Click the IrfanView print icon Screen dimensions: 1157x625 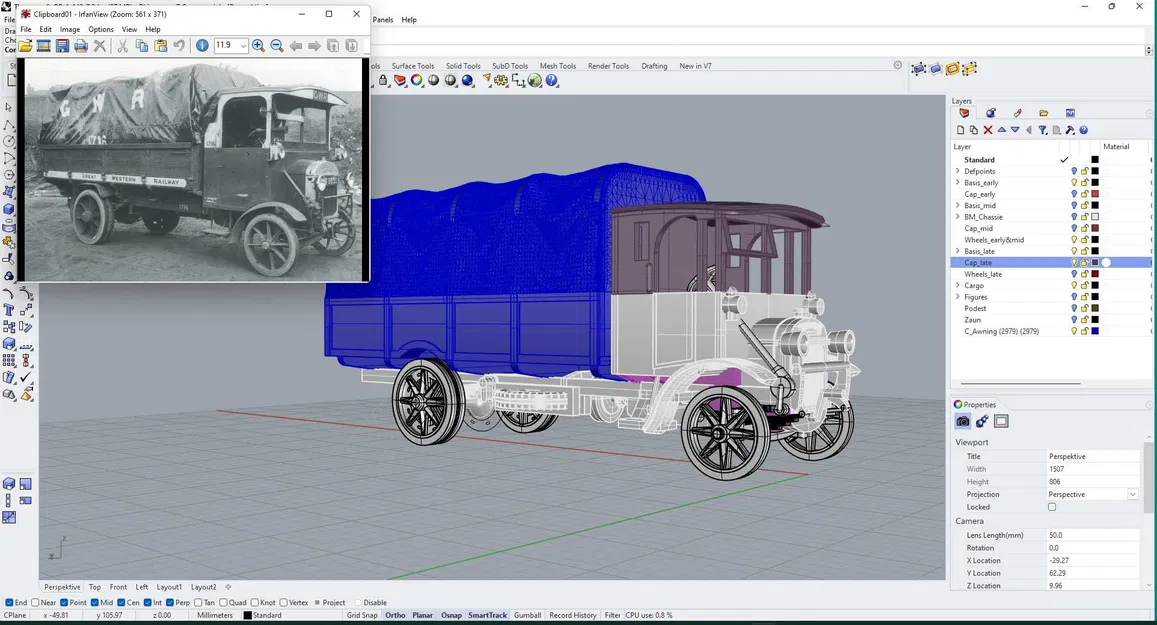tap(81, 46)
